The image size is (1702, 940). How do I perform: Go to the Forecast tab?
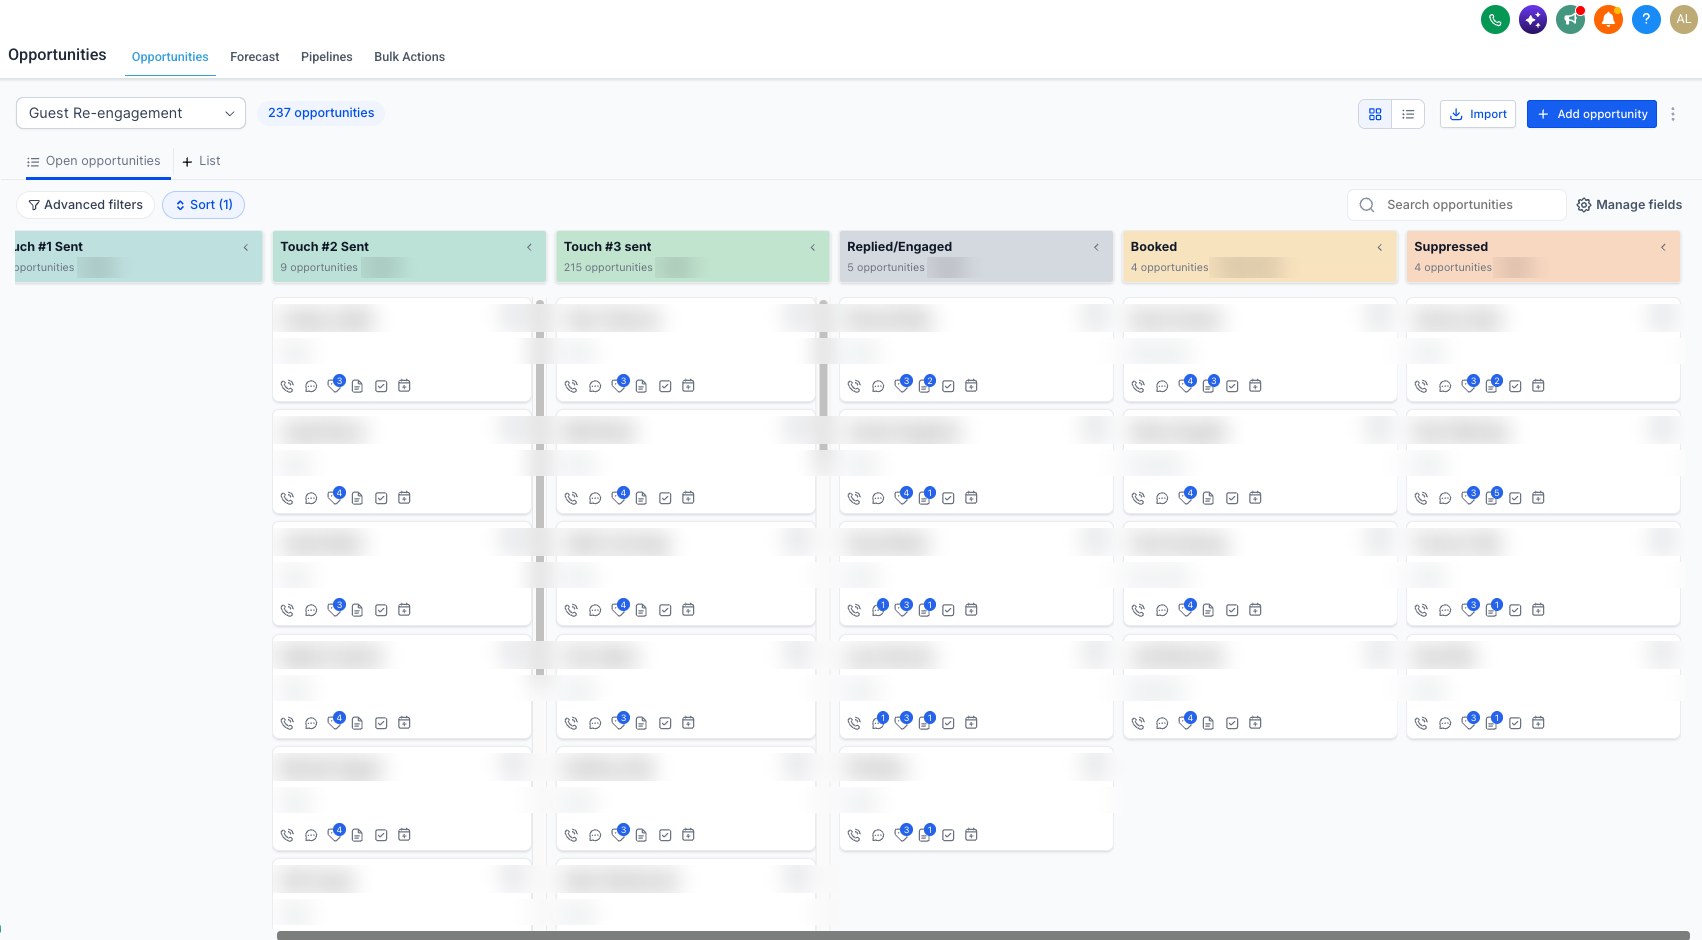255,57
